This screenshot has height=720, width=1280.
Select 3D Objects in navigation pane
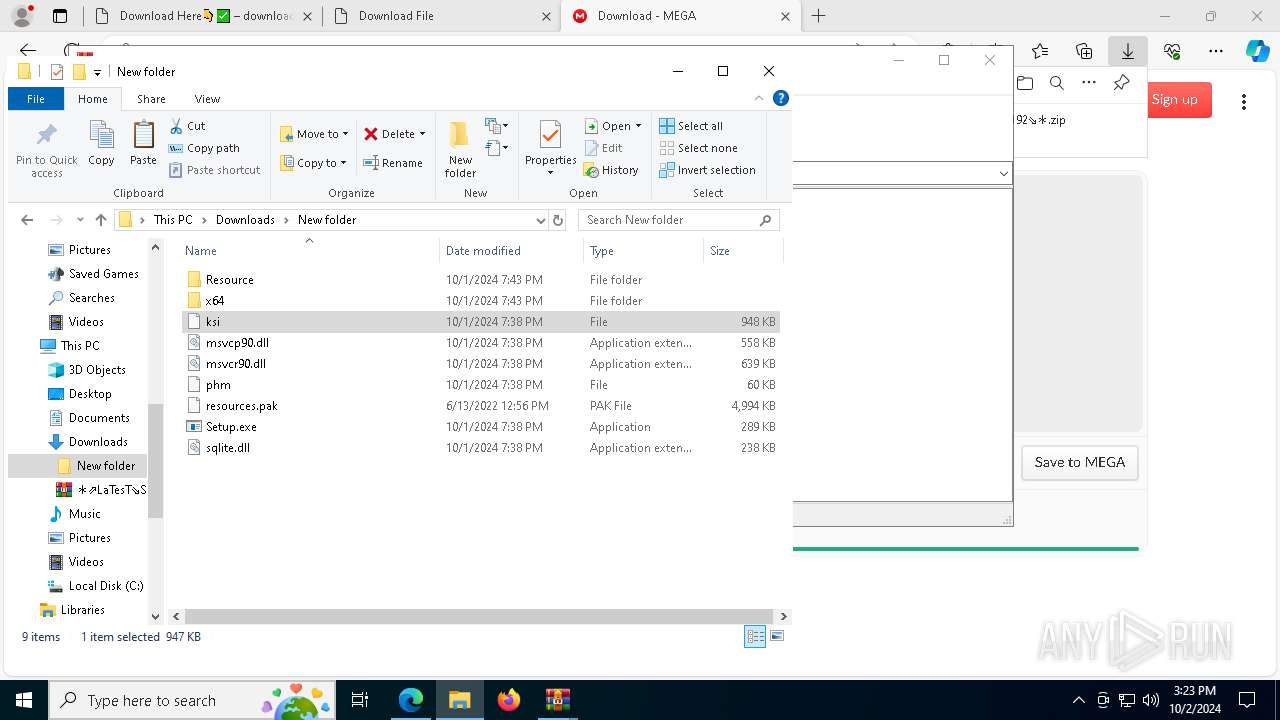click(x=96, y=370)
